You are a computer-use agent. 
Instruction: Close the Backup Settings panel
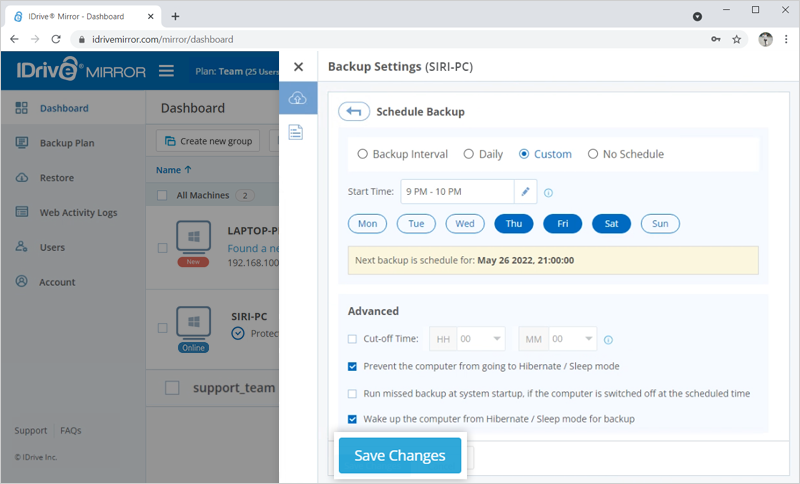298,67
